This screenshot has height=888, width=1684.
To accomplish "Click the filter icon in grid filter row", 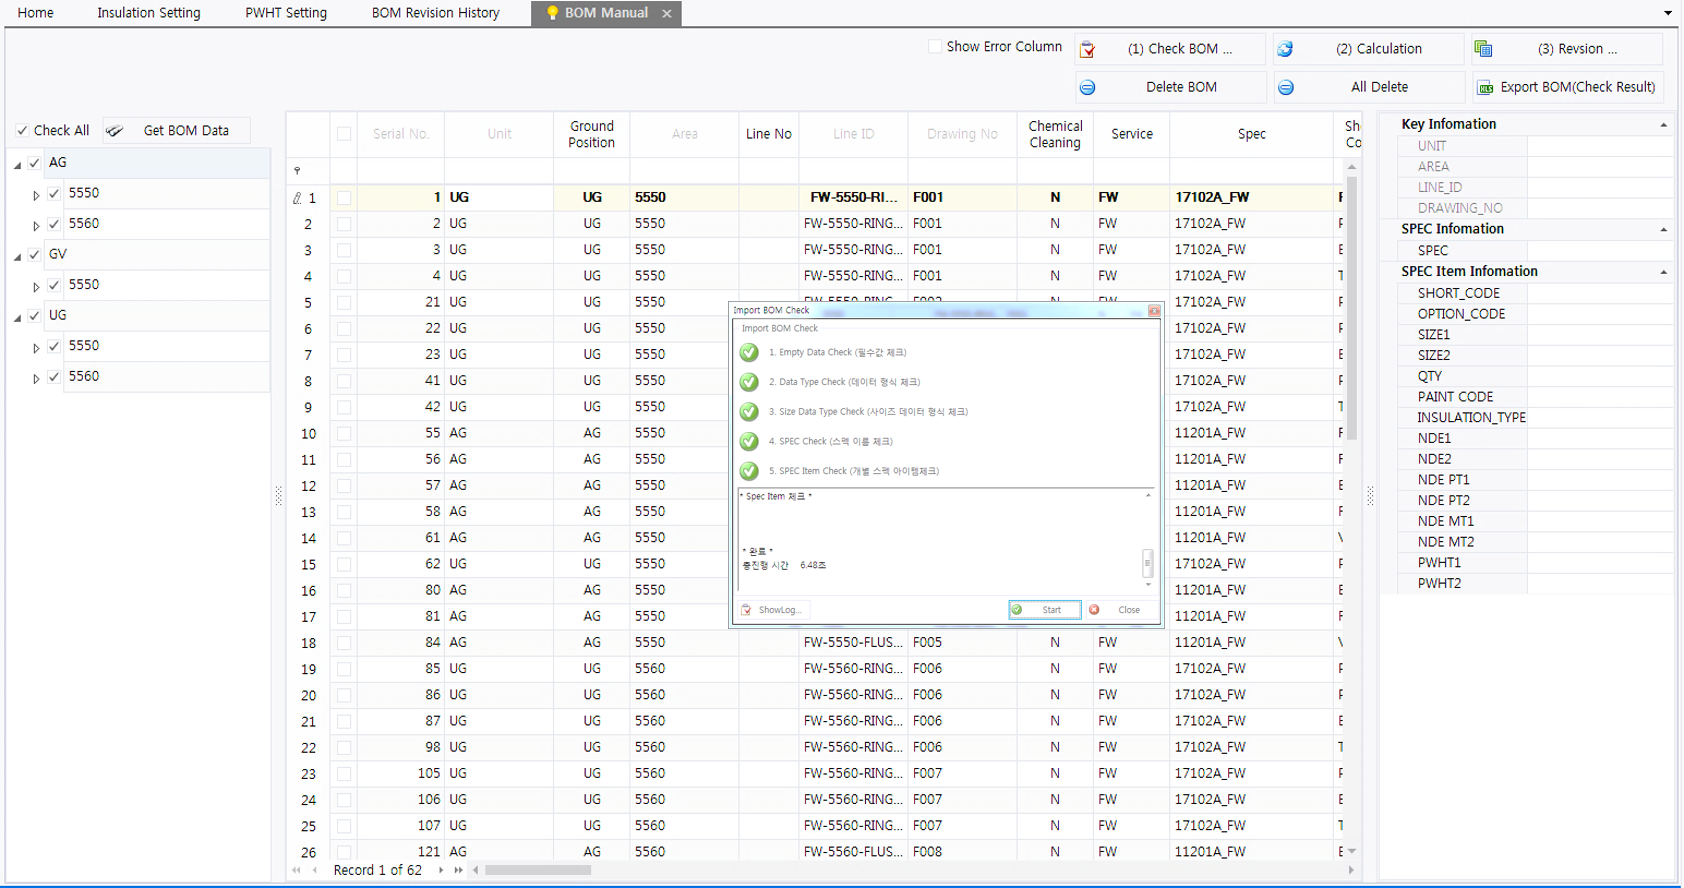I will [297, 171].
